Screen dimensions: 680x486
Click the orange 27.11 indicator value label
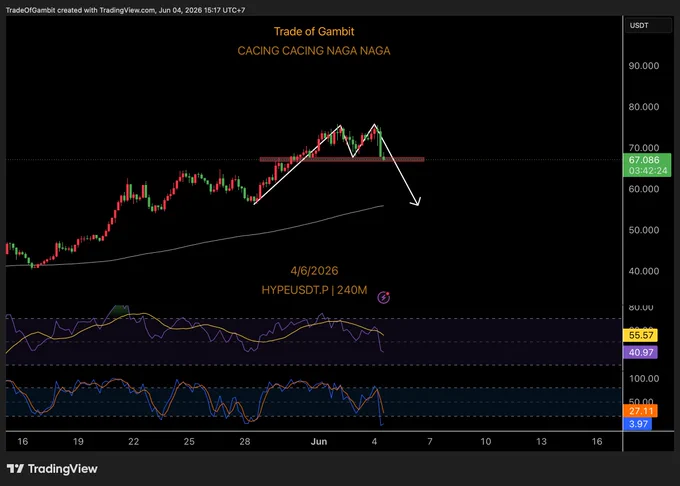coord(640,411)
